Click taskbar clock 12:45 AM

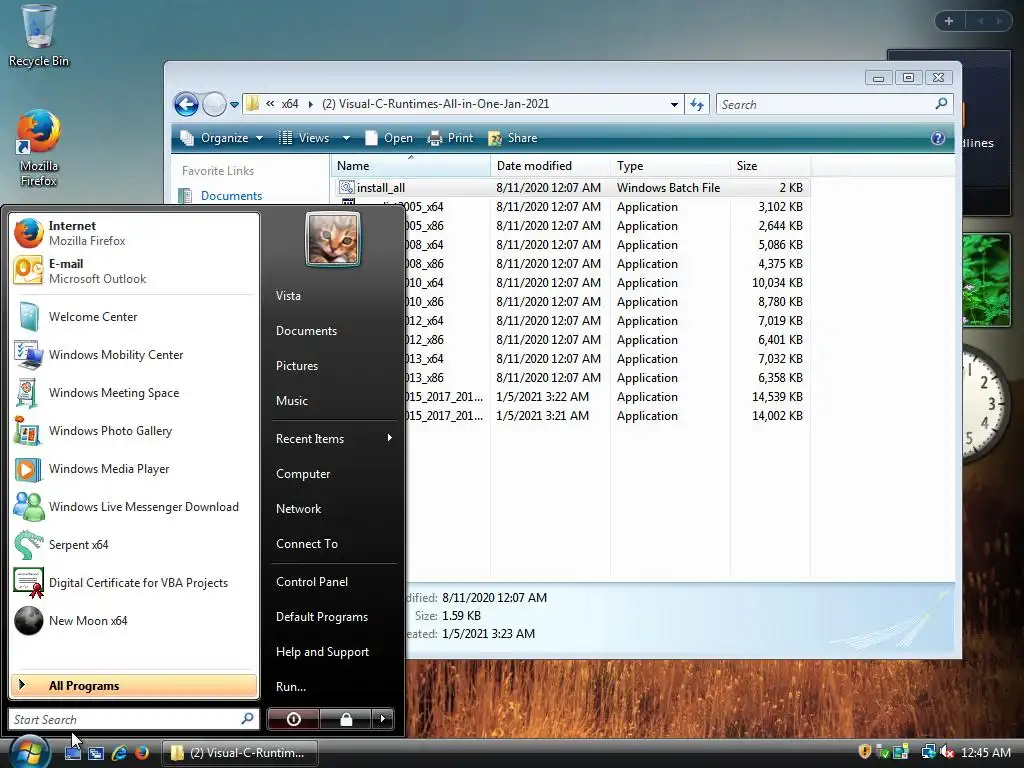point(985,752)
